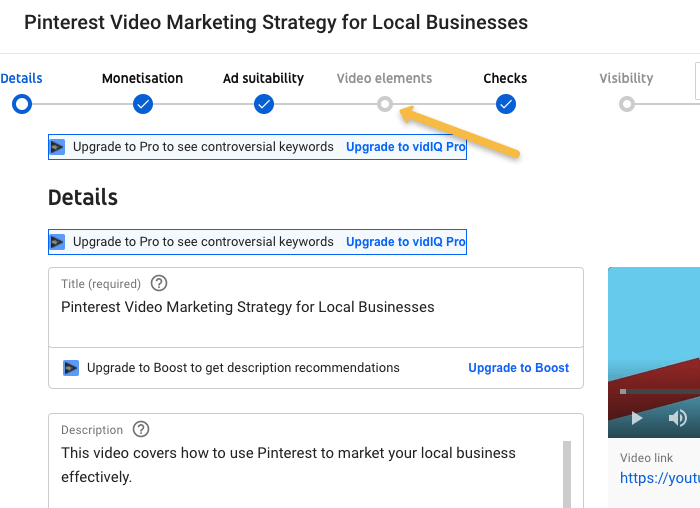The width and height of the screenshot is (700, 508).
Task: Play the video preview
Action: click(637, 418)
